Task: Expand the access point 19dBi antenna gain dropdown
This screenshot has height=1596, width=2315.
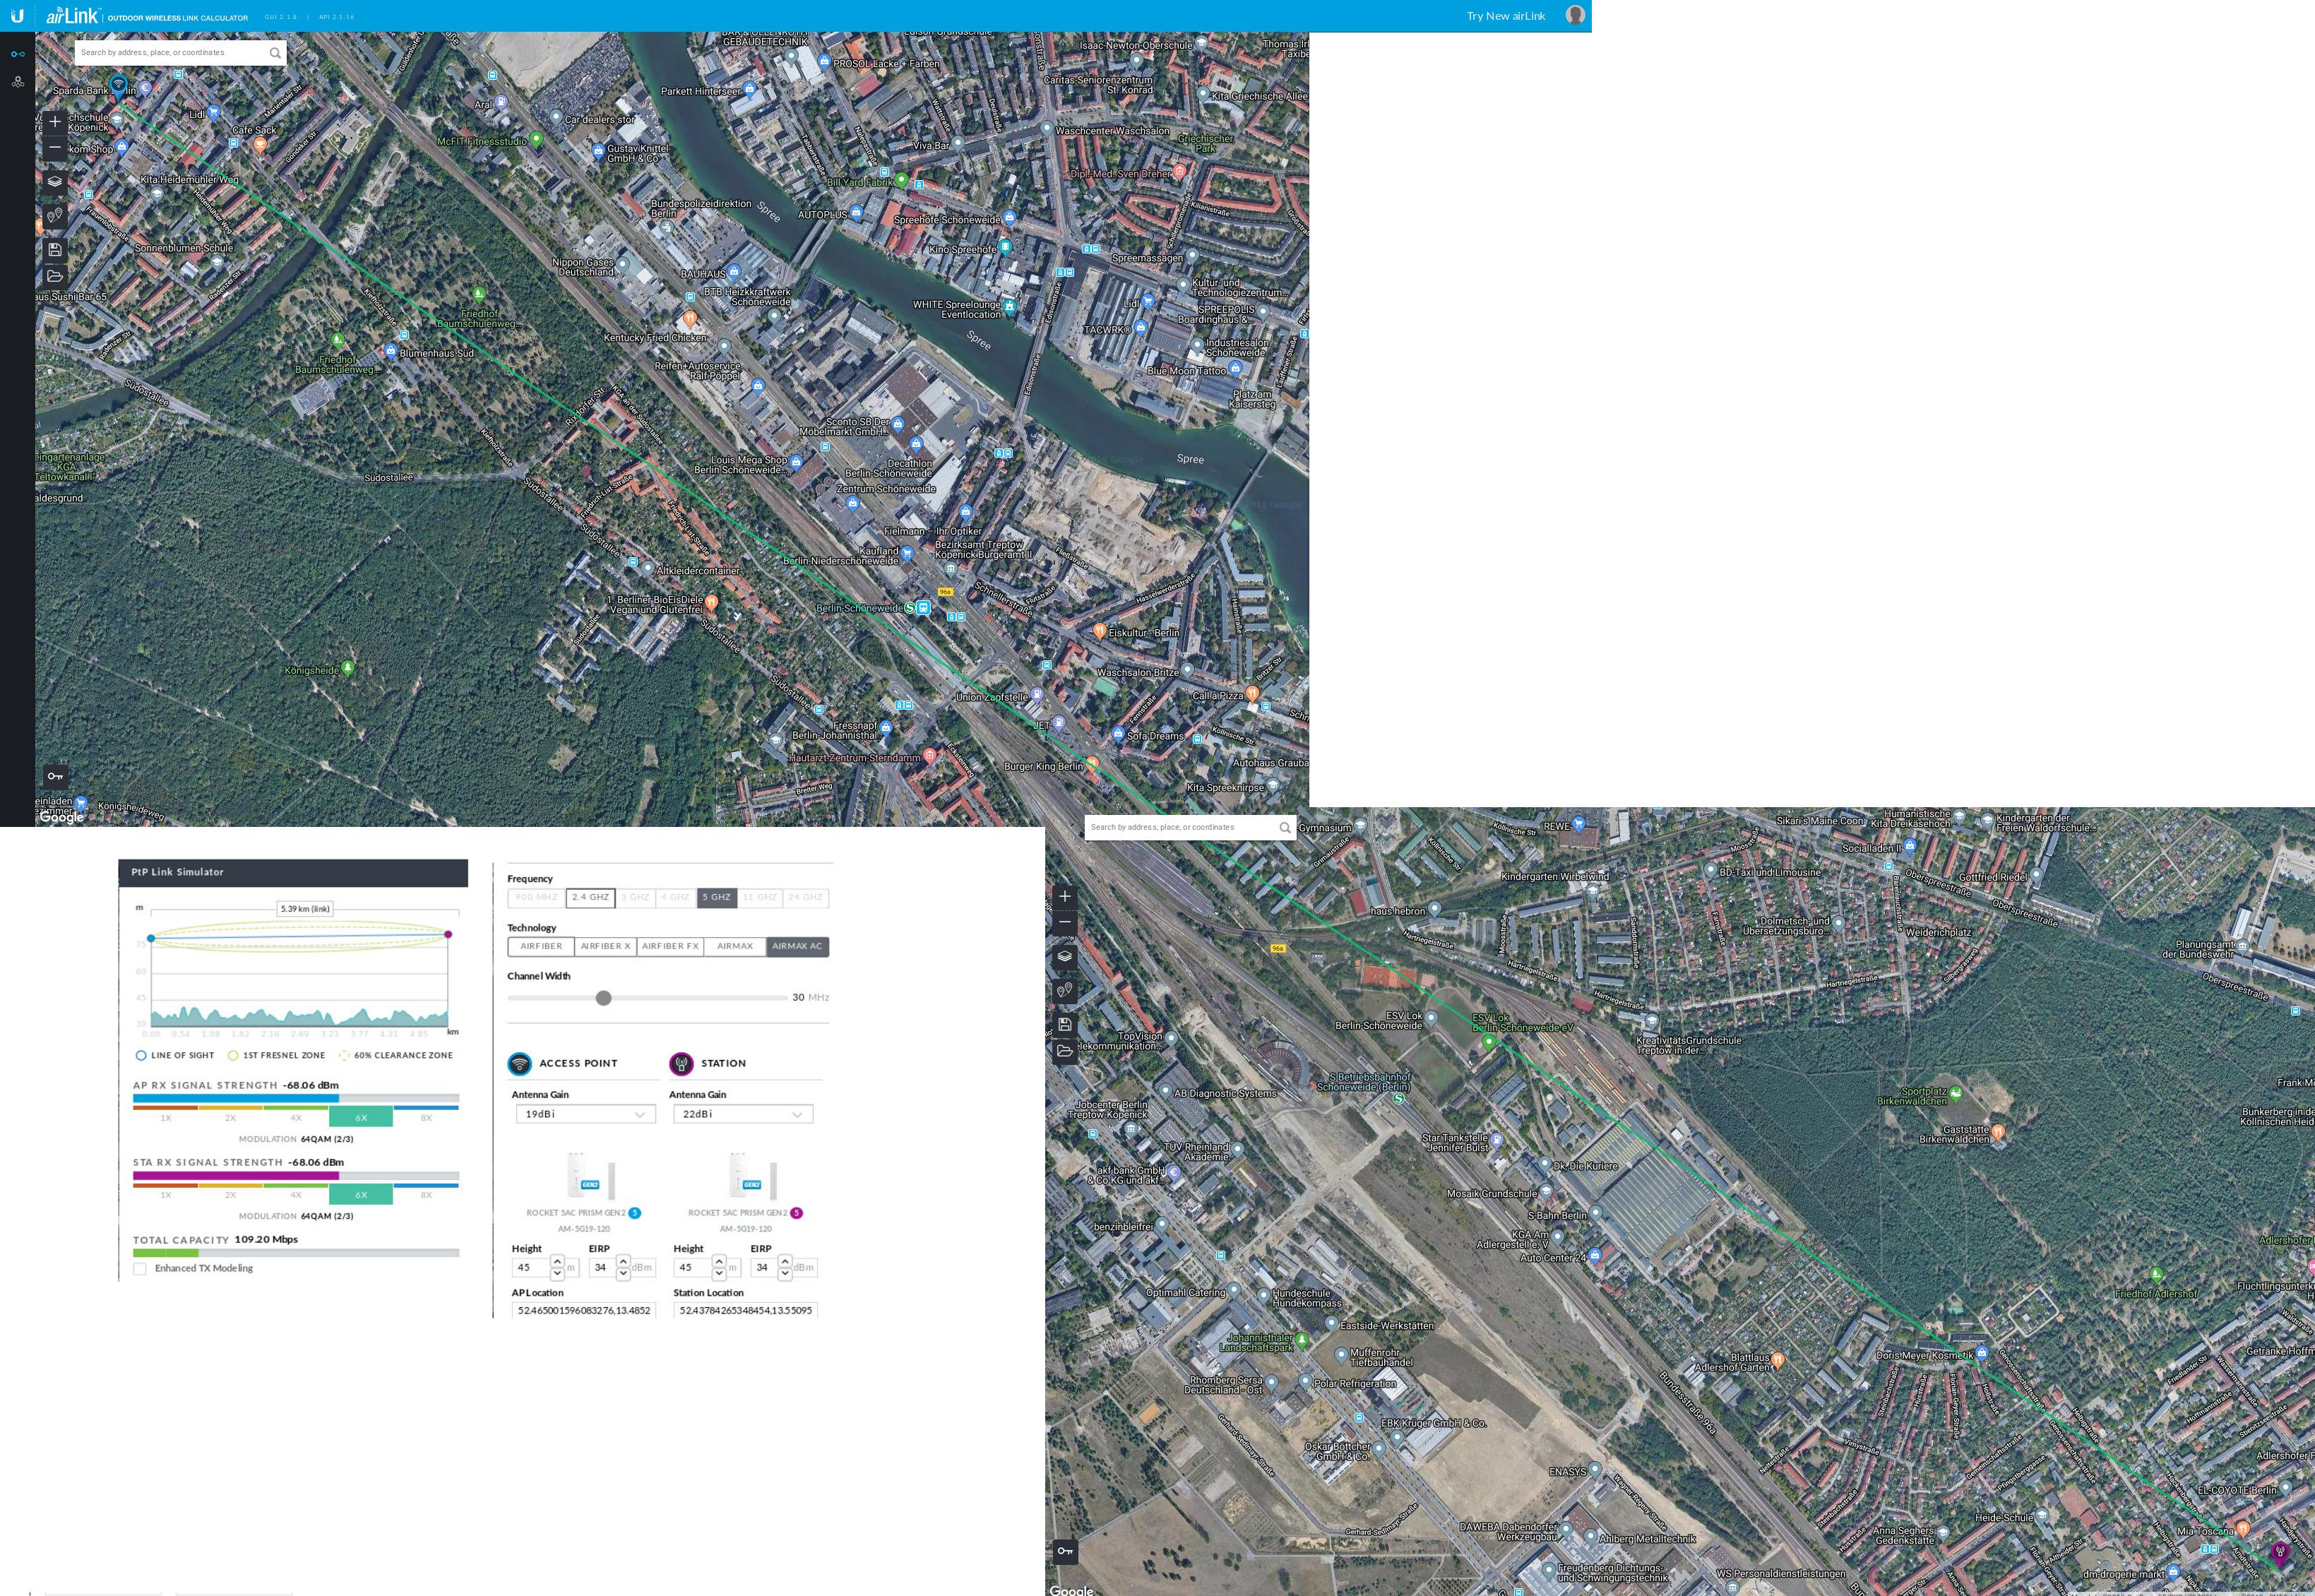Action: tap(585, 1114)
